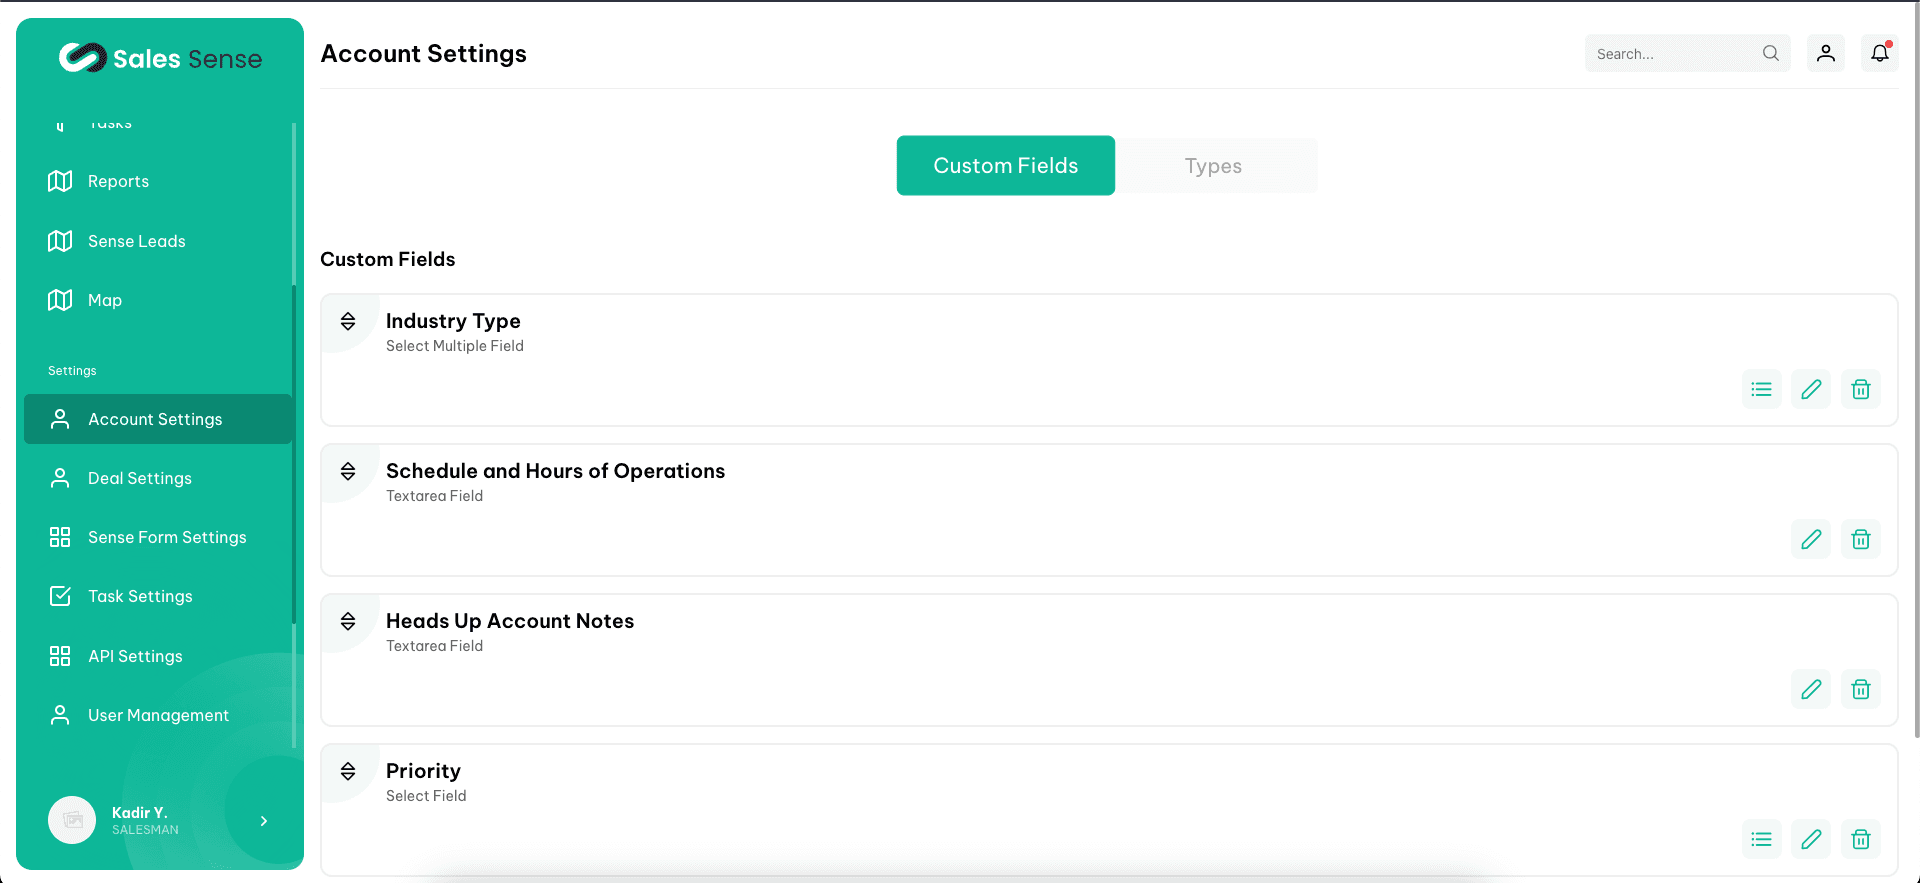Open notifications bell
The height and width of the screenshot is (883, 1920).
[1880, 53]
